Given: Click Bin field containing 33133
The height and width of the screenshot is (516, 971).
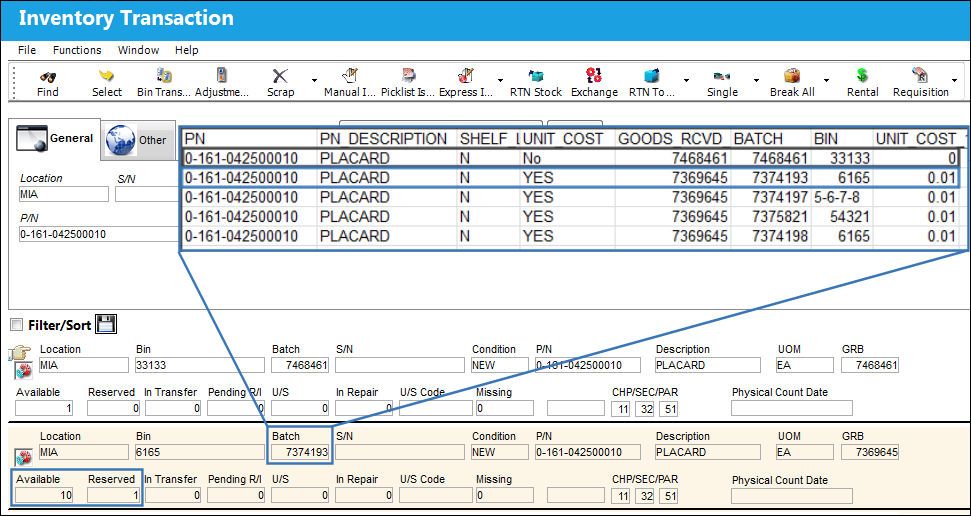Looking at the screenshot, I should click(x=199, y=365).
